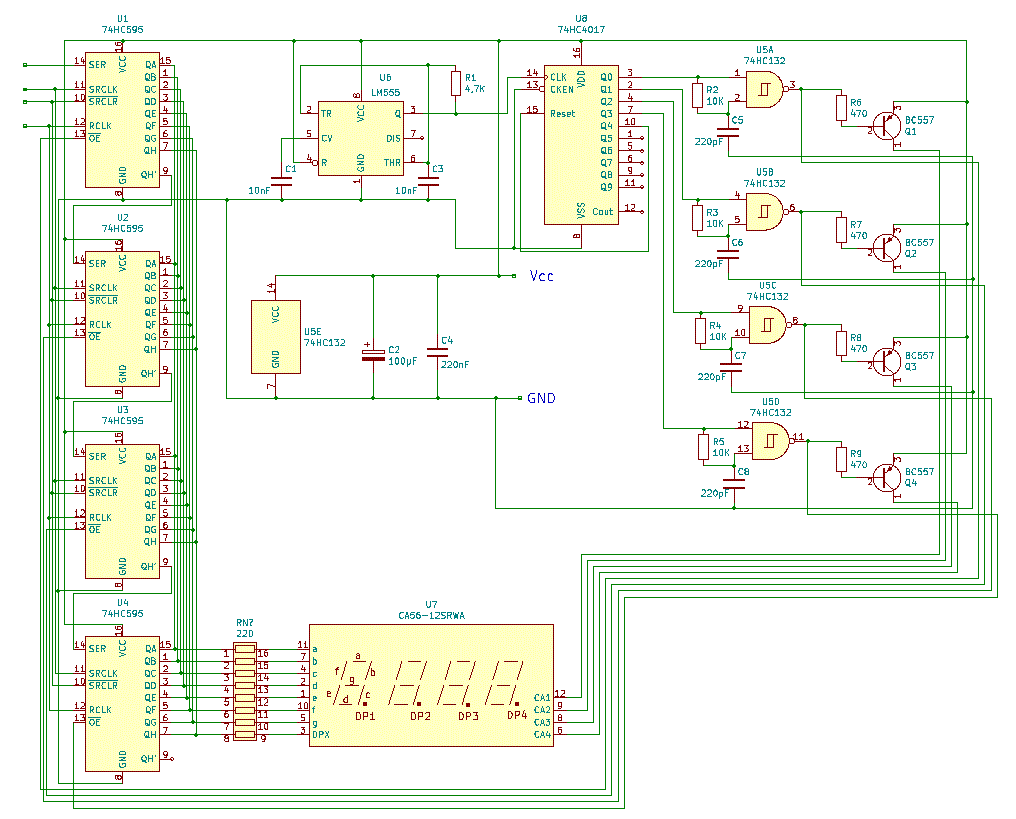Select the U3 74HC595 shift register
Screen dimensions: 1016x819
coord(122,511)
